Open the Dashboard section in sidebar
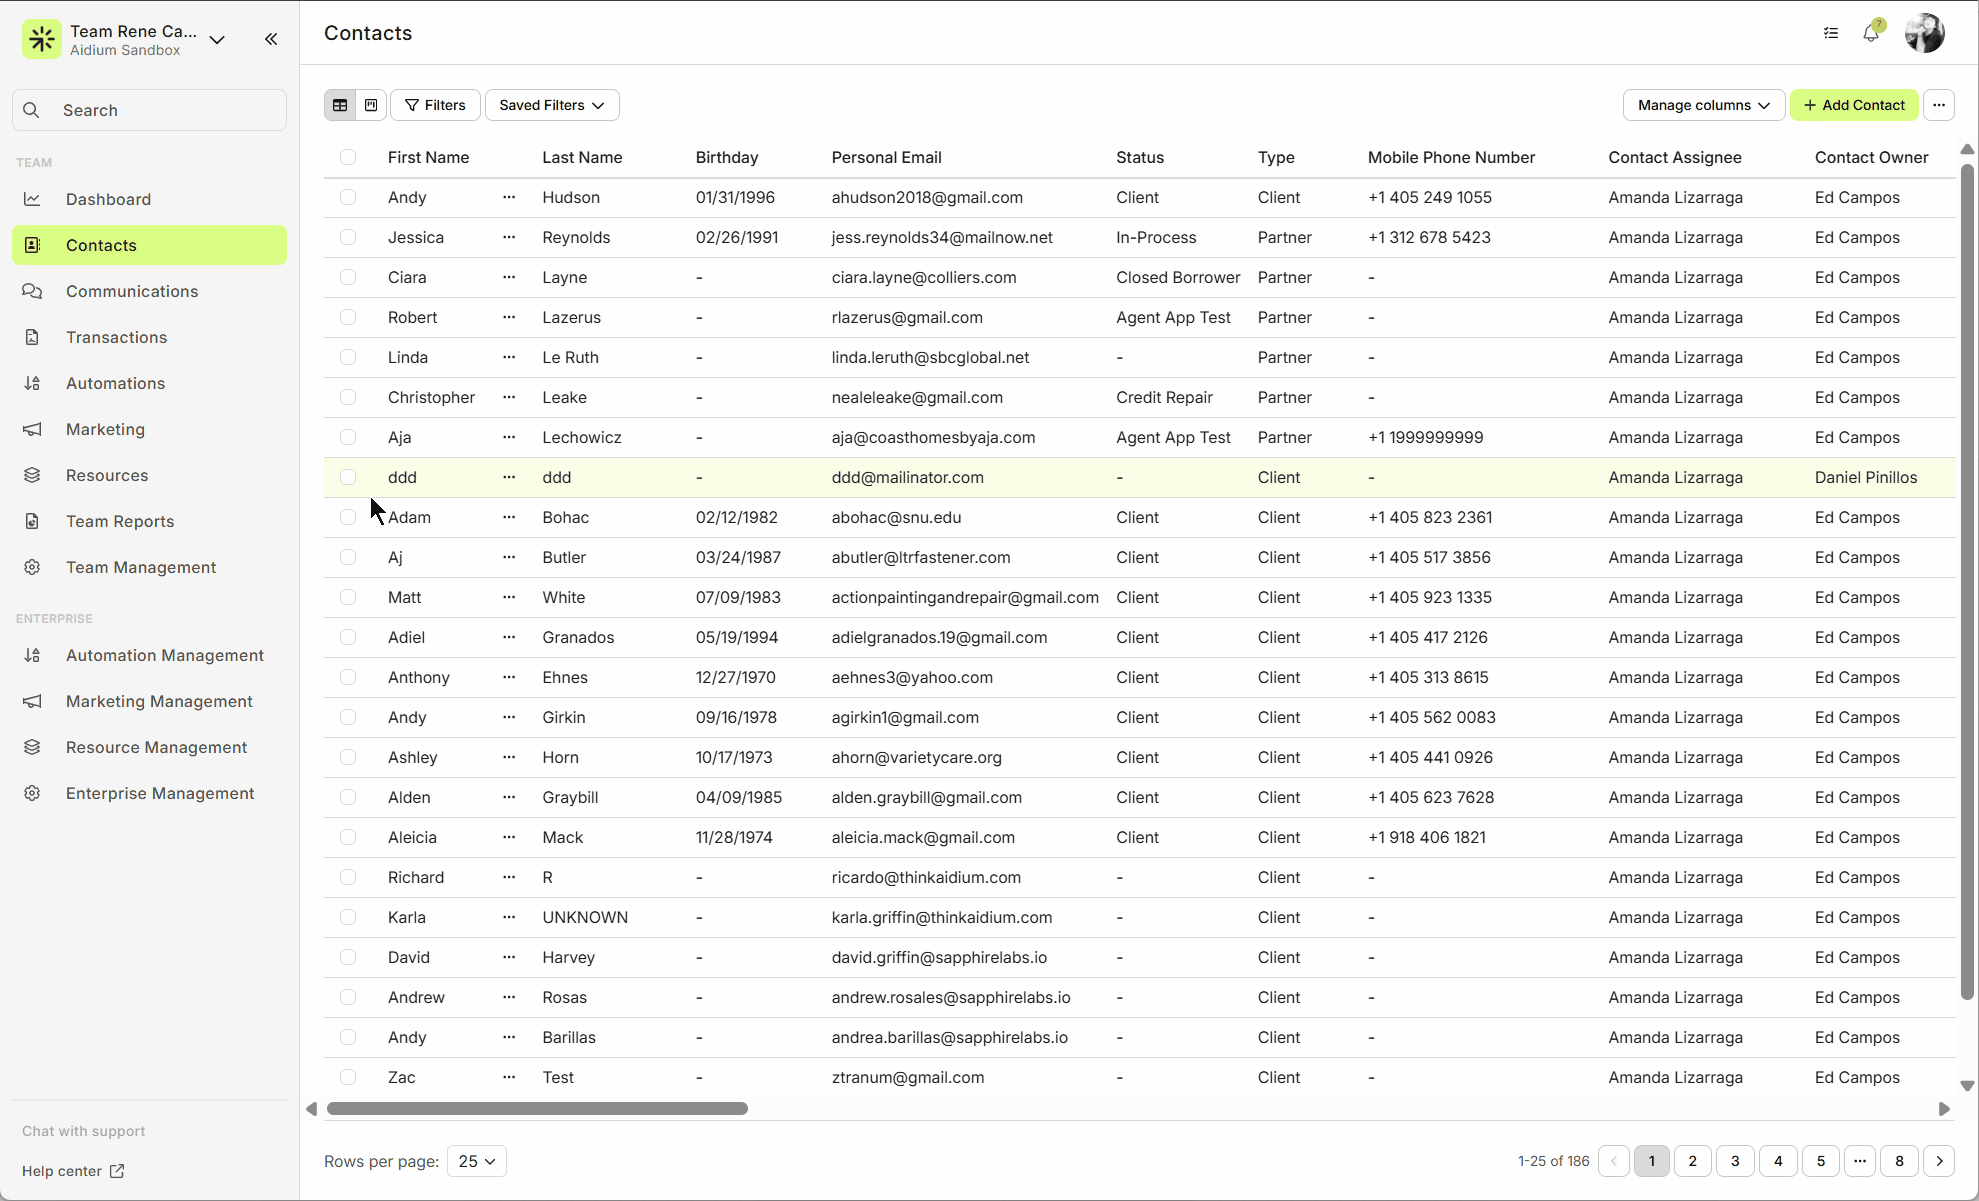The height and width of the screenshot is (1201, 1979). (108, 199)
